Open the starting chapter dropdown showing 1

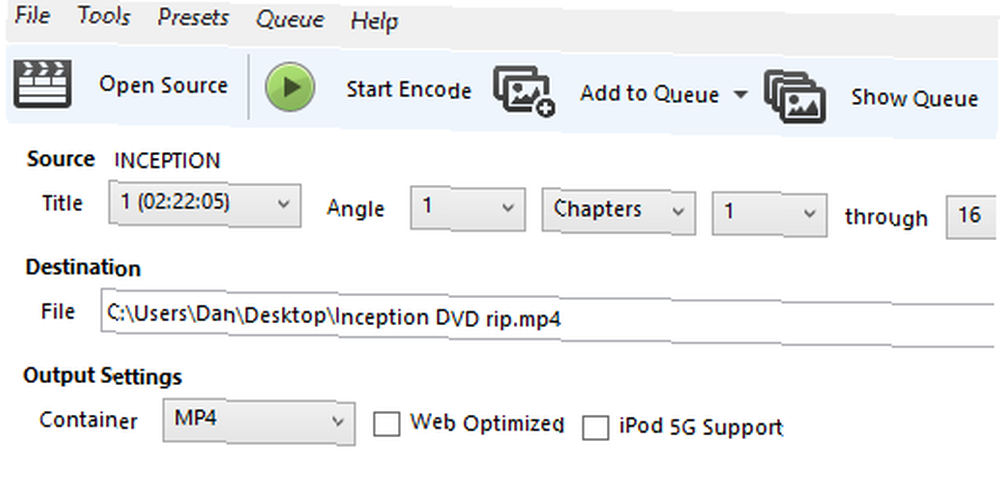(x=770, y=214)
